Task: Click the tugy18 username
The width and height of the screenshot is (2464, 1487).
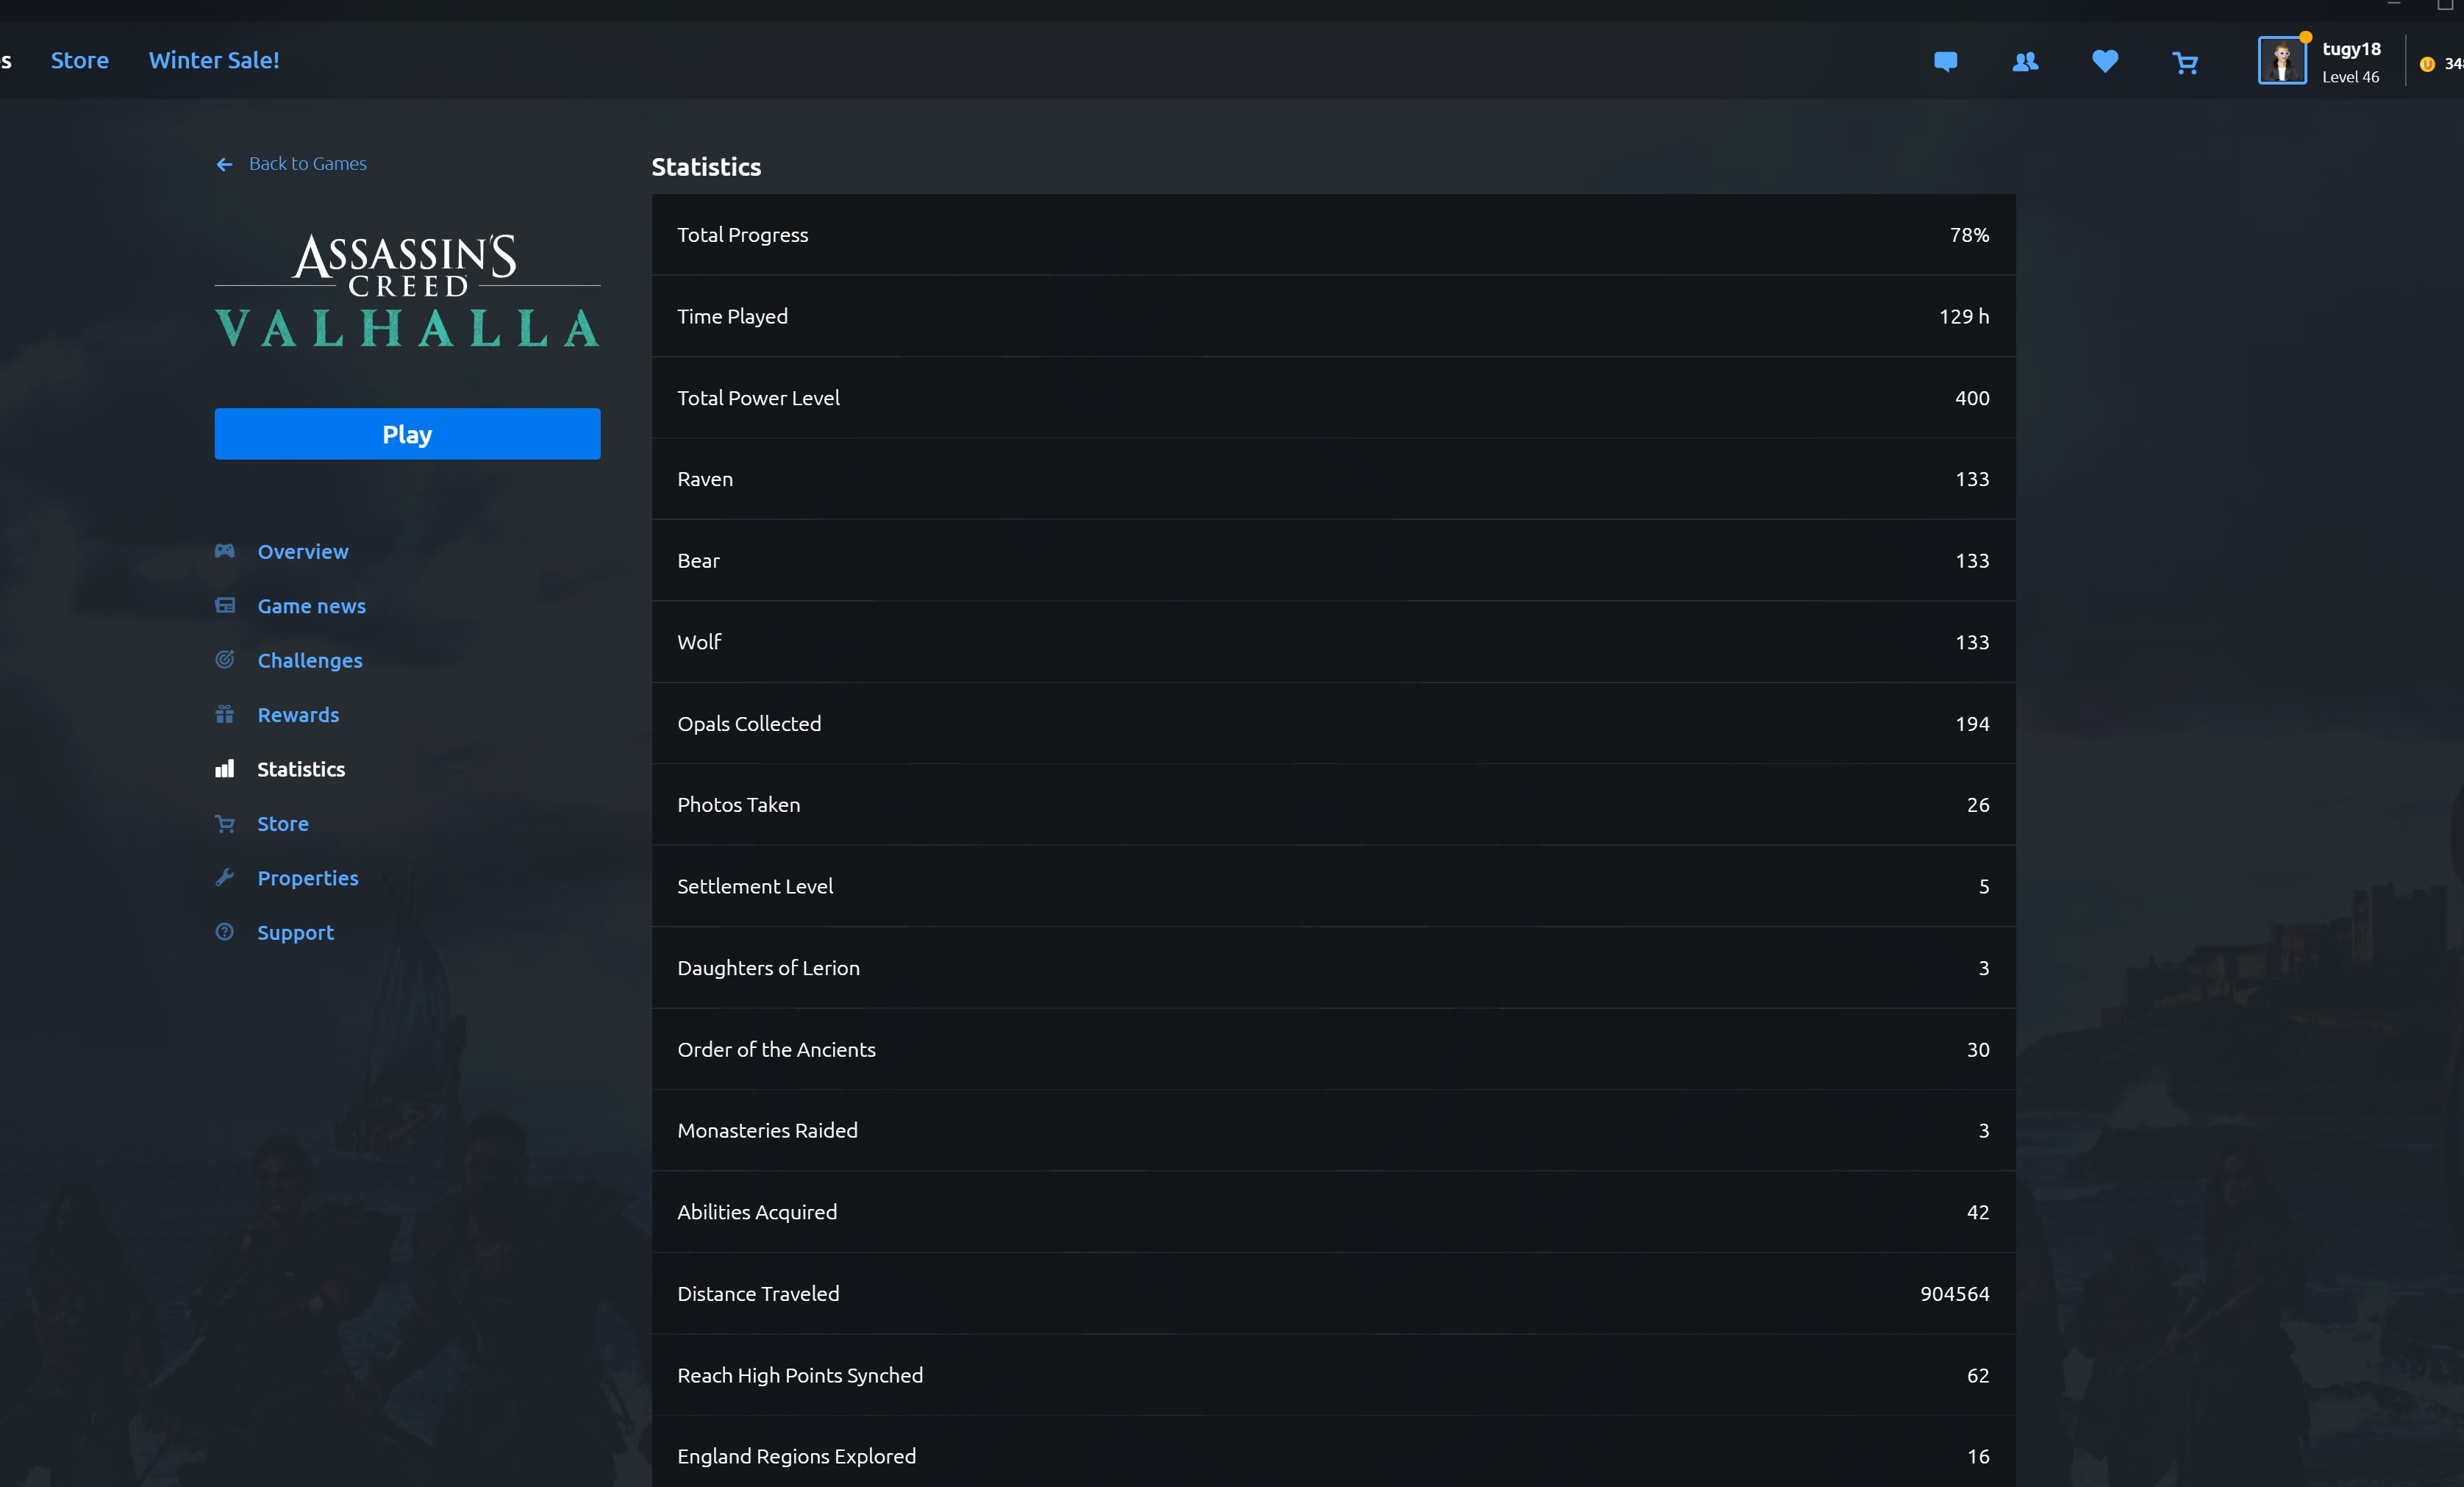Action: tap(2351, 49)
